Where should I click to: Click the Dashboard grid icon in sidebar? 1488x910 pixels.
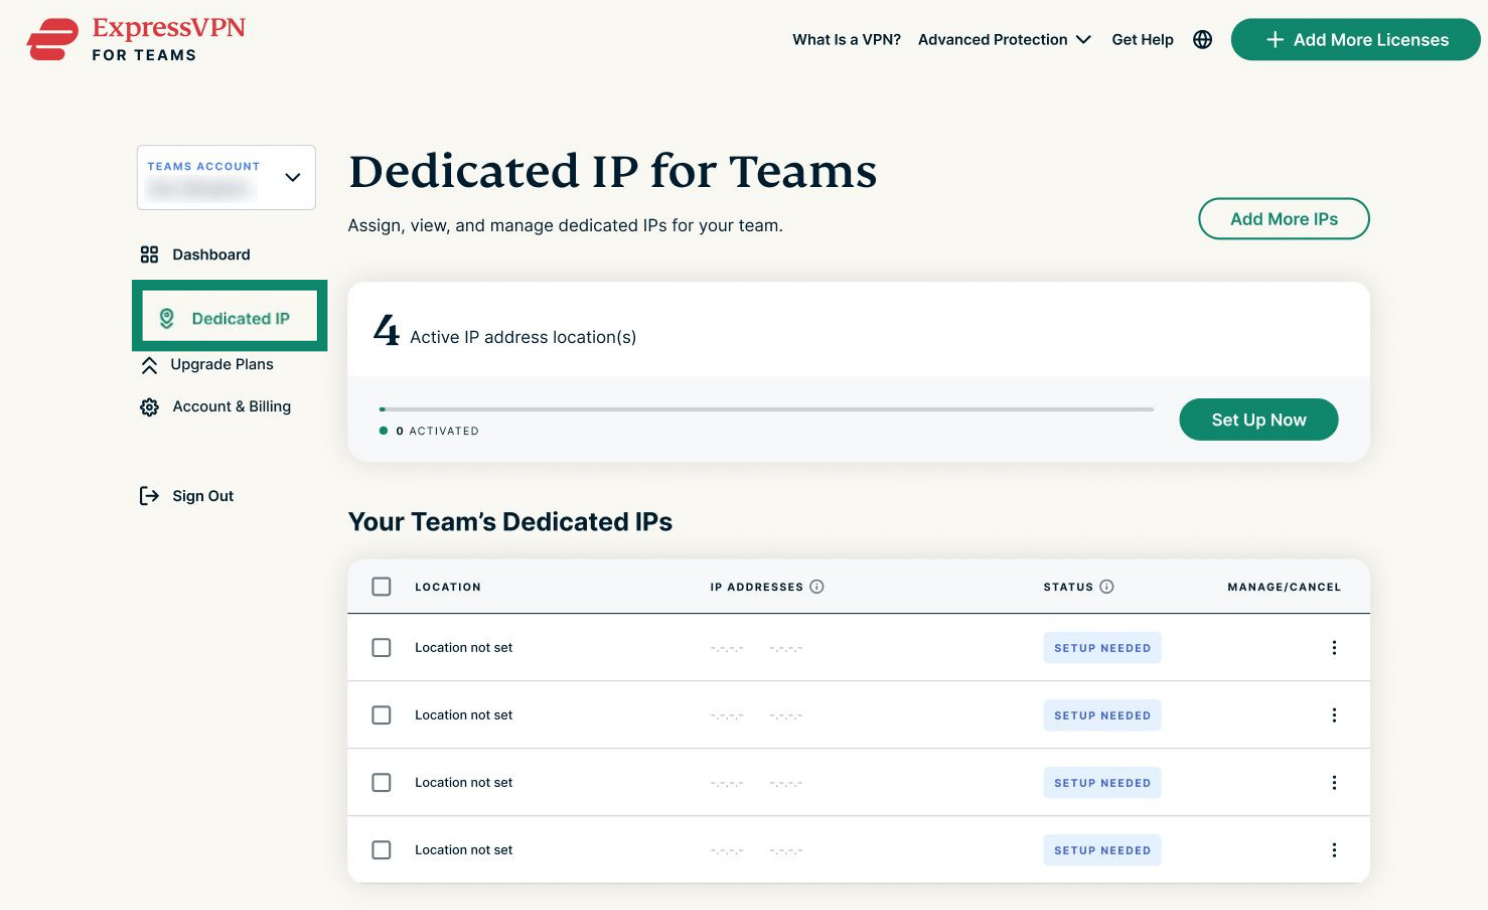pyautogui.click(x=149, y=255)
